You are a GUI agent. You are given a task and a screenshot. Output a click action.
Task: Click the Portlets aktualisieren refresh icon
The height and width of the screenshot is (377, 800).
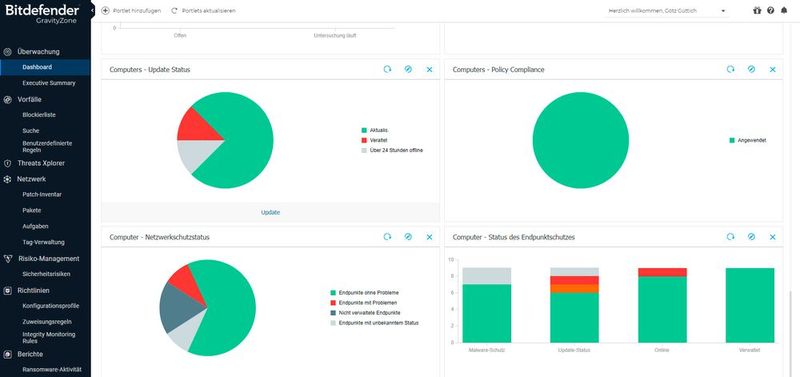(x=174, y=10)
